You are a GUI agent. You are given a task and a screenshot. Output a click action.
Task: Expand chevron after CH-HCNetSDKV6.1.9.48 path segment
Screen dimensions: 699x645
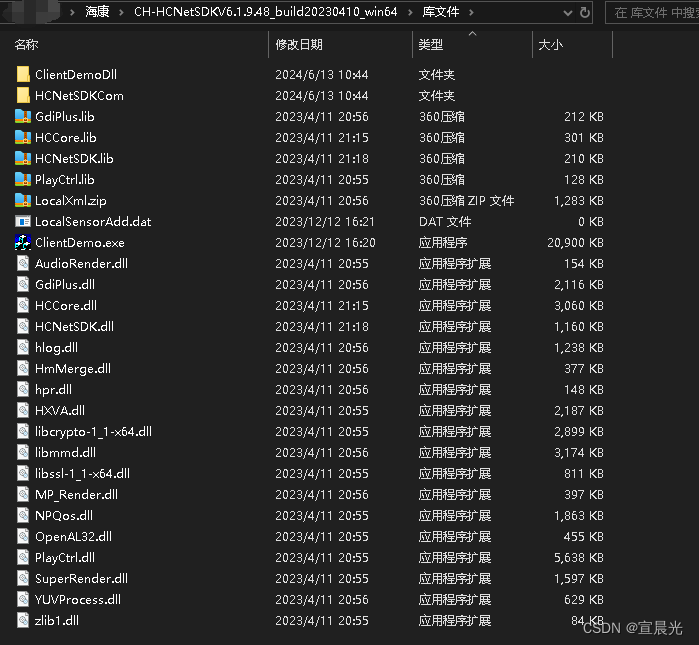(410, 12)
